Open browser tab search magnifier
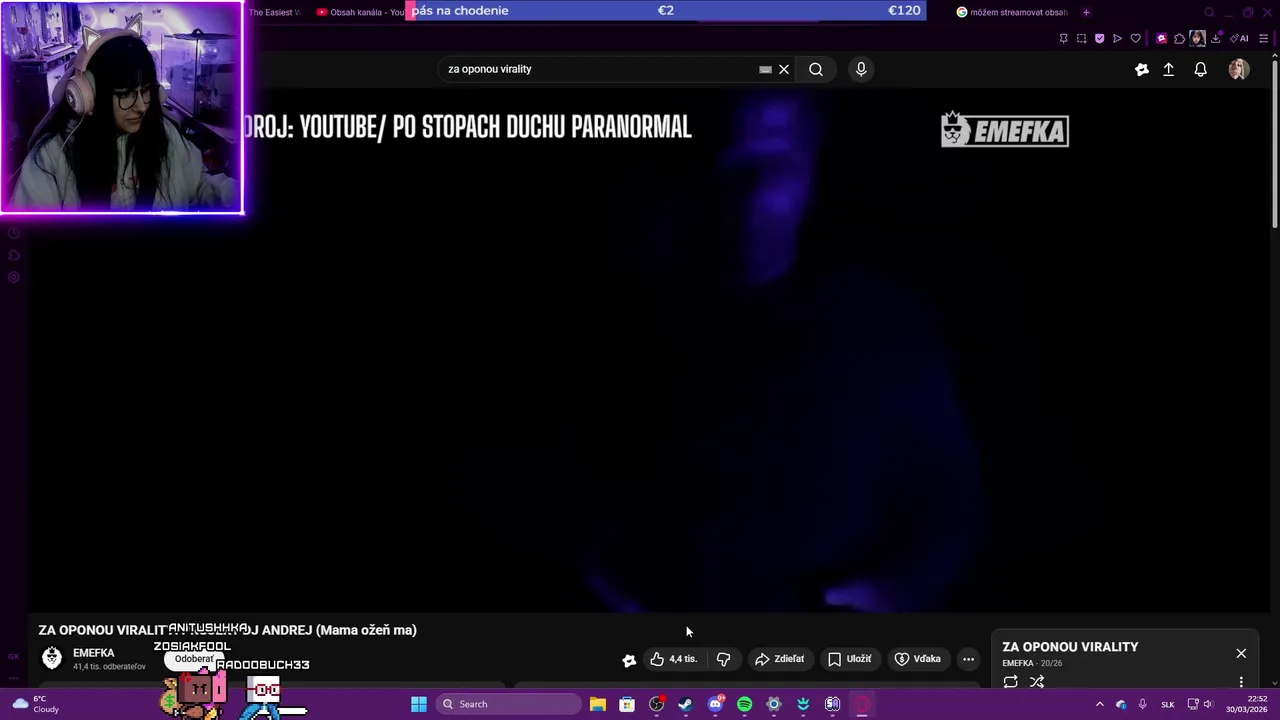This screenshot has width=1280, height=720. click(1209, 12)
